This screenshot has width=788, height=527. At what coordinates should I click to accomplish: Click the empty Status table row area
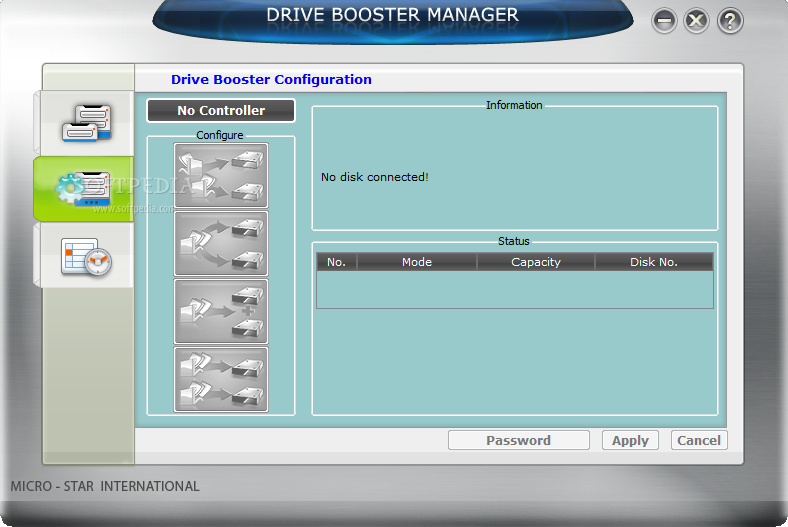click(x=515, y=289)
